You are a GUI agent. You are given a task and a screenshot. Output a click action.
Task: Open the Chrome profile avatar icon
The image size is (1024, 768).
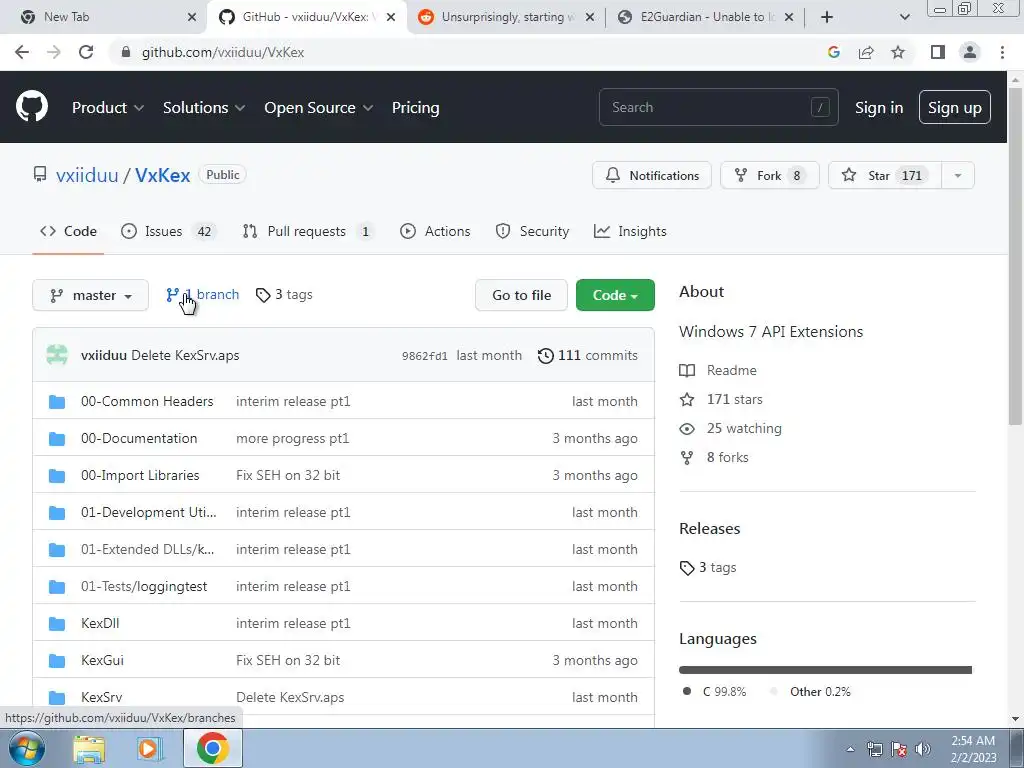point(970,52)
